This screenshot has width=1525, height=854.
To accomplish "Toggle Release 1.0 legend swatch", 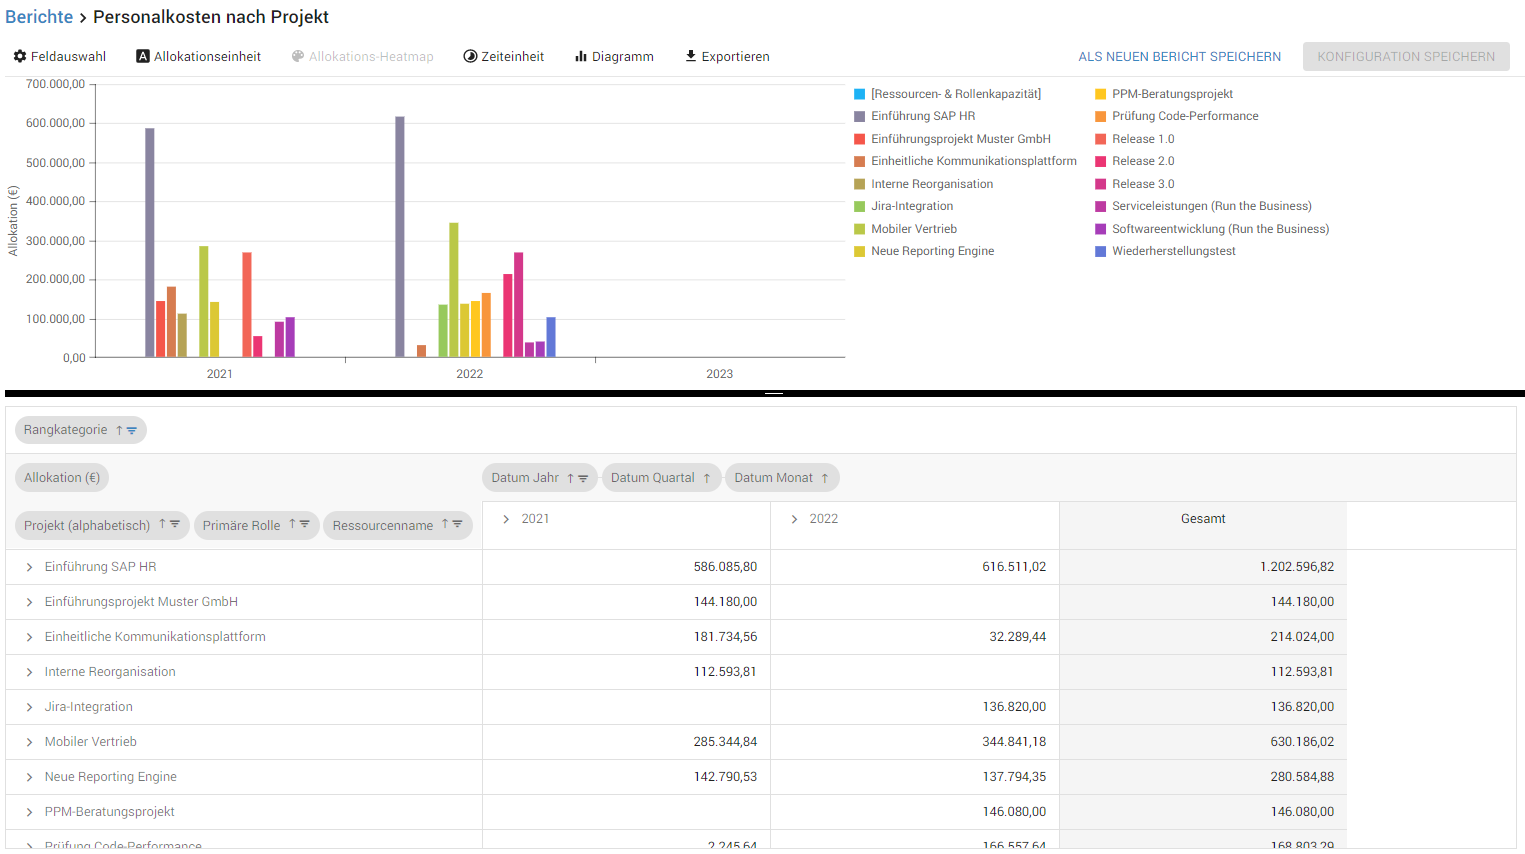I will 1100,139.
